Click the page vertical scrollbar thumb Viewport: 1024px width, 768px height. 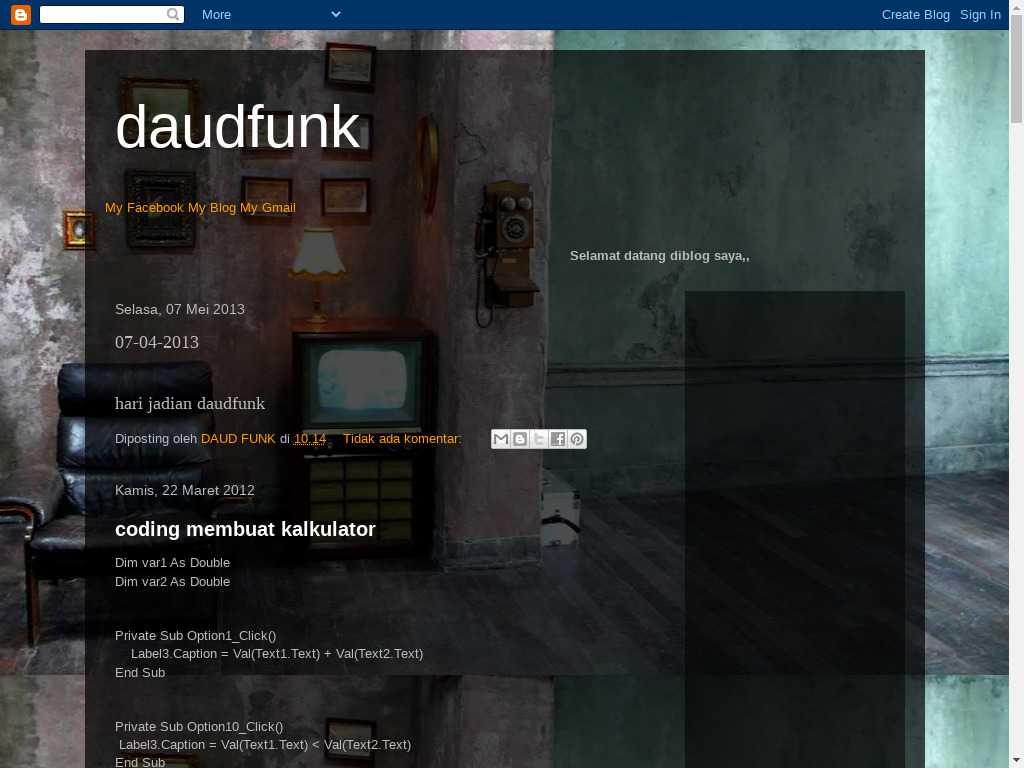click(1016, 69)
